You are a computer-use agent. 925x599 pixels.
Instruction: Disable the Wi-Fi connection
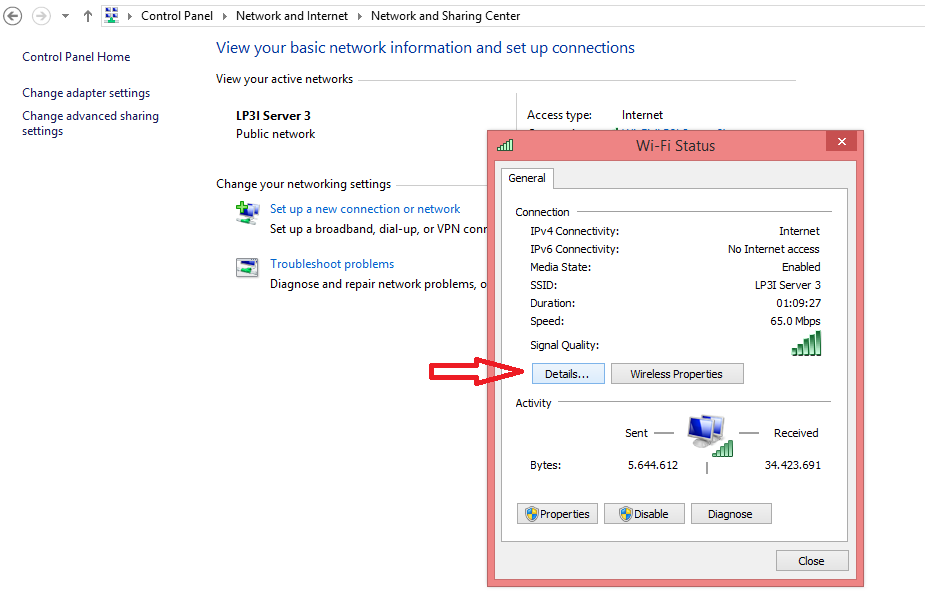point(644,514)
